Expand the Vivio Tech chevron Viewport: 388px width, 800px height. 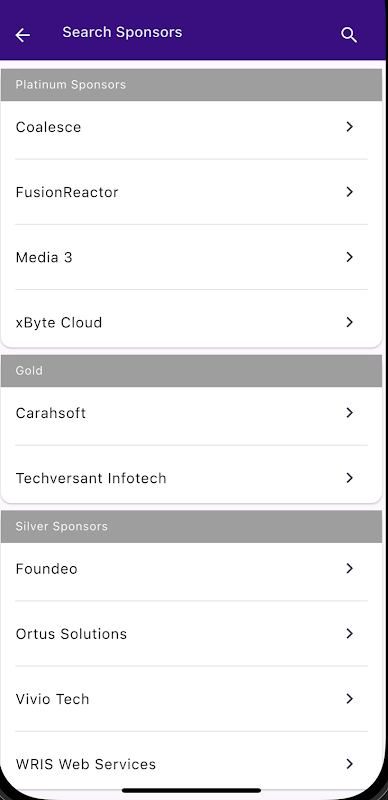tap(350, 699)
